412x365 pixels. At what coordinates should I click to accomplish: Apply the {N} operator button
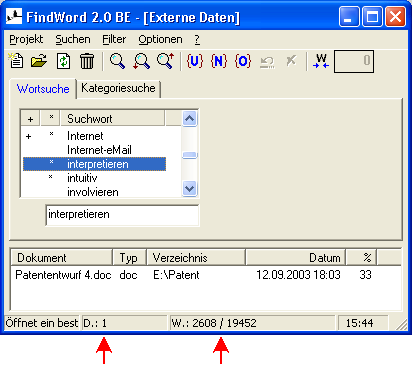[x=219, y=61]
